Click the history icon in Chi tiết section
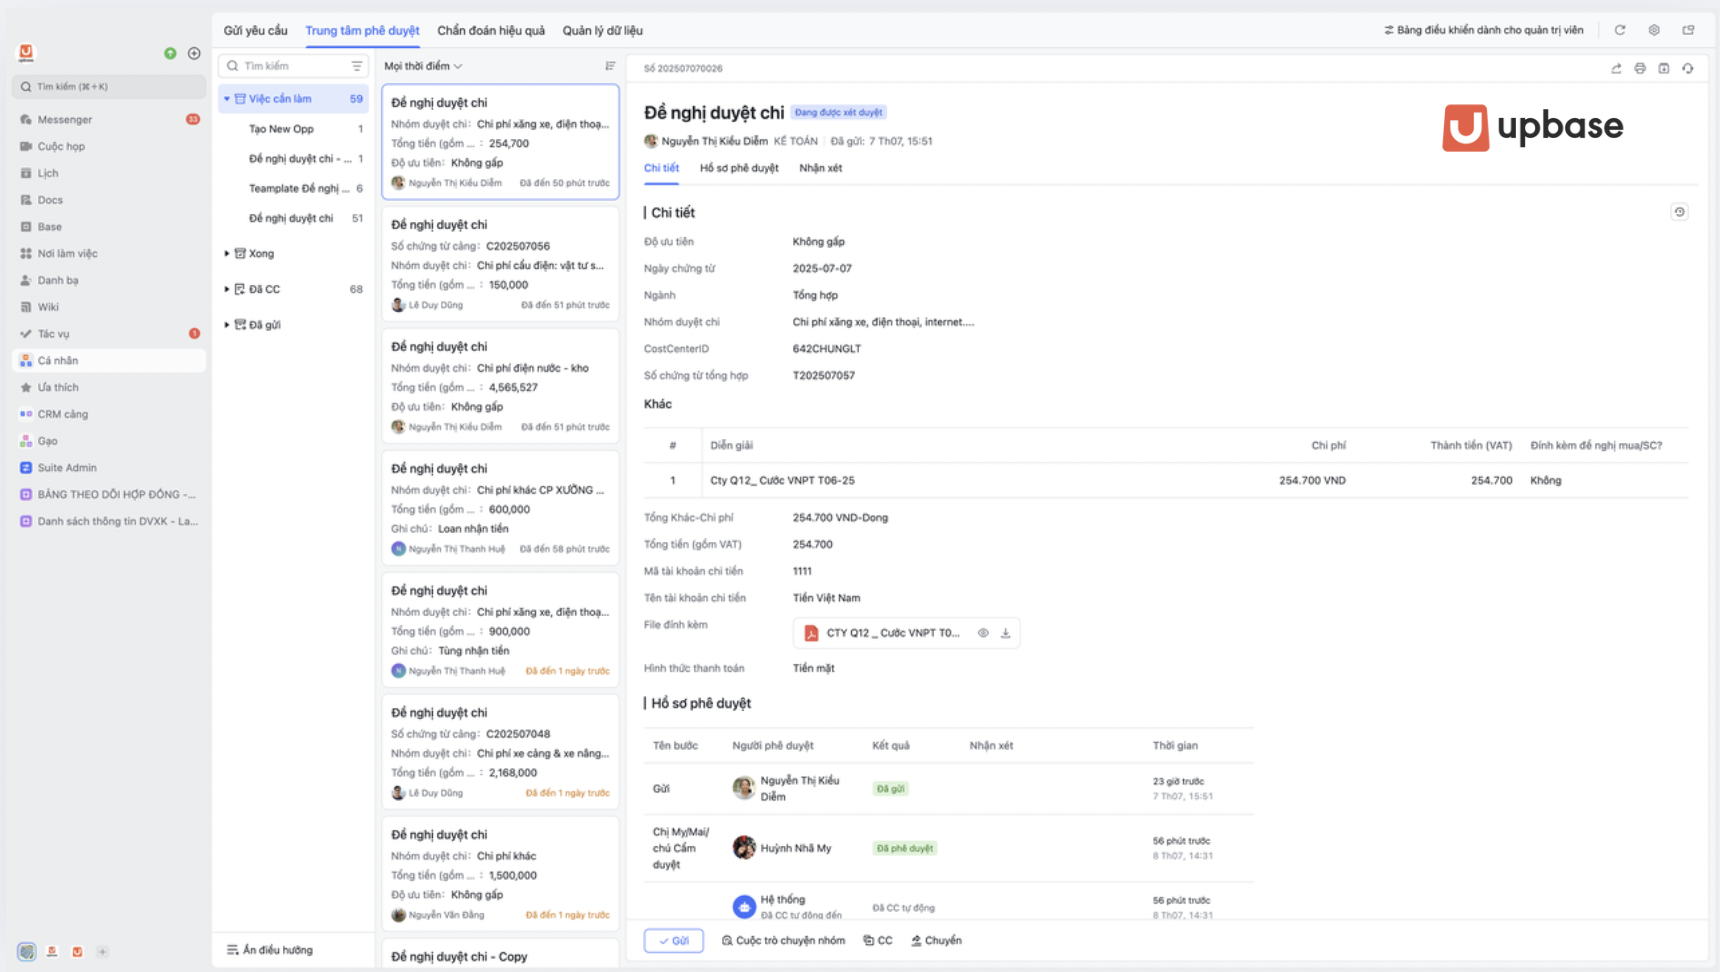This screenshot has height=972, width=1720. point(1679,212)
